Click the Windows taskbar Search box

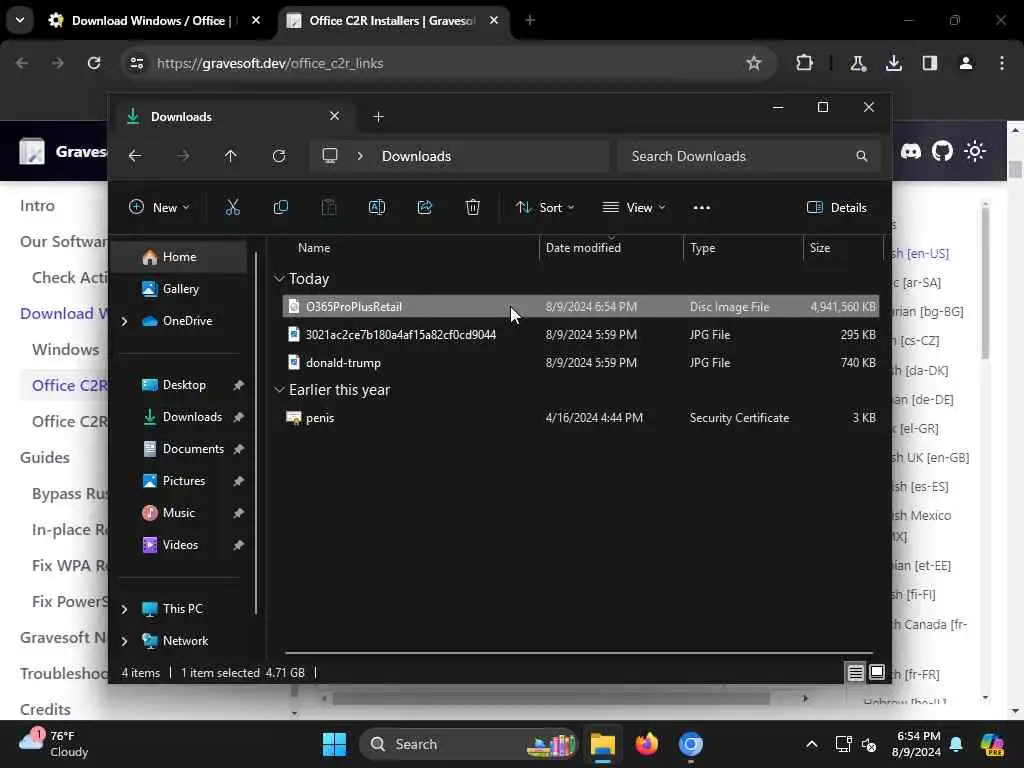[x=469, y=744]
